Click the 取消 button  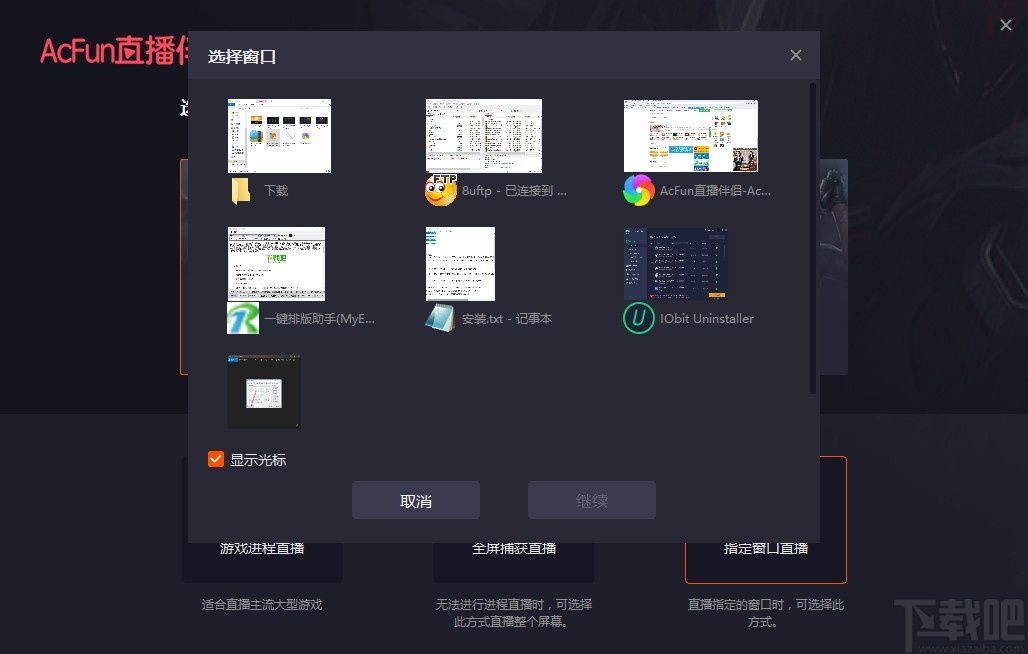tap(415, 500)
